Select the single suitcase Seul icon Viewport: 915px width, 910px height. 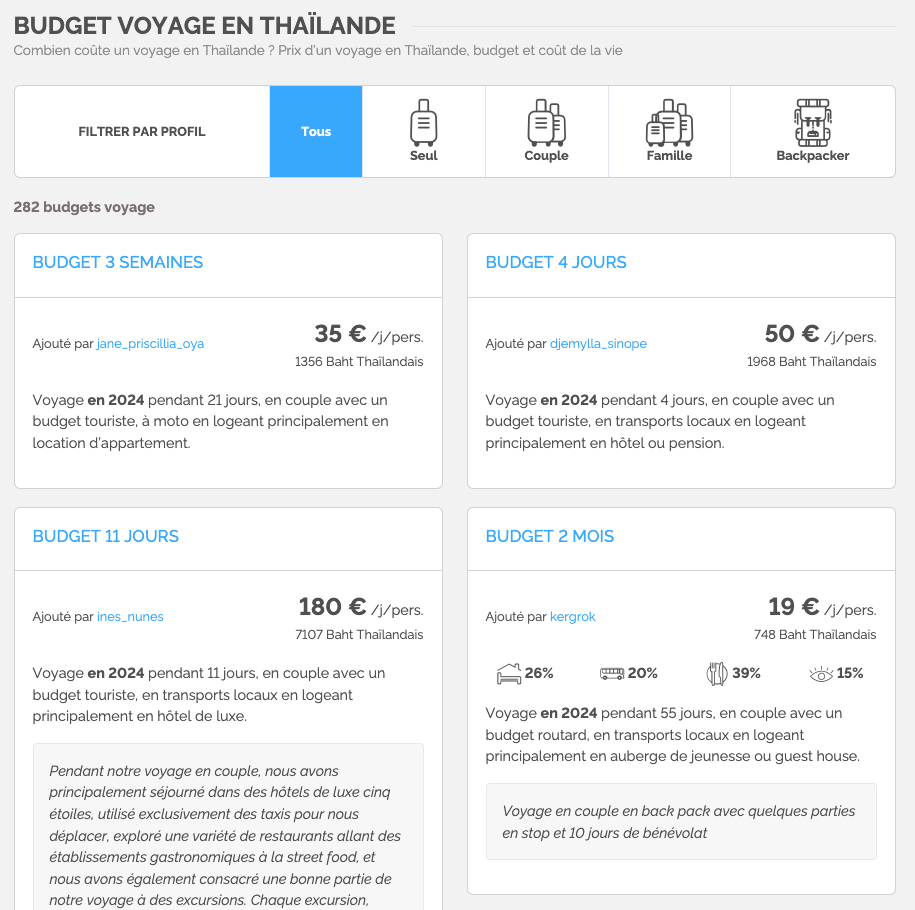pos(423,123)
